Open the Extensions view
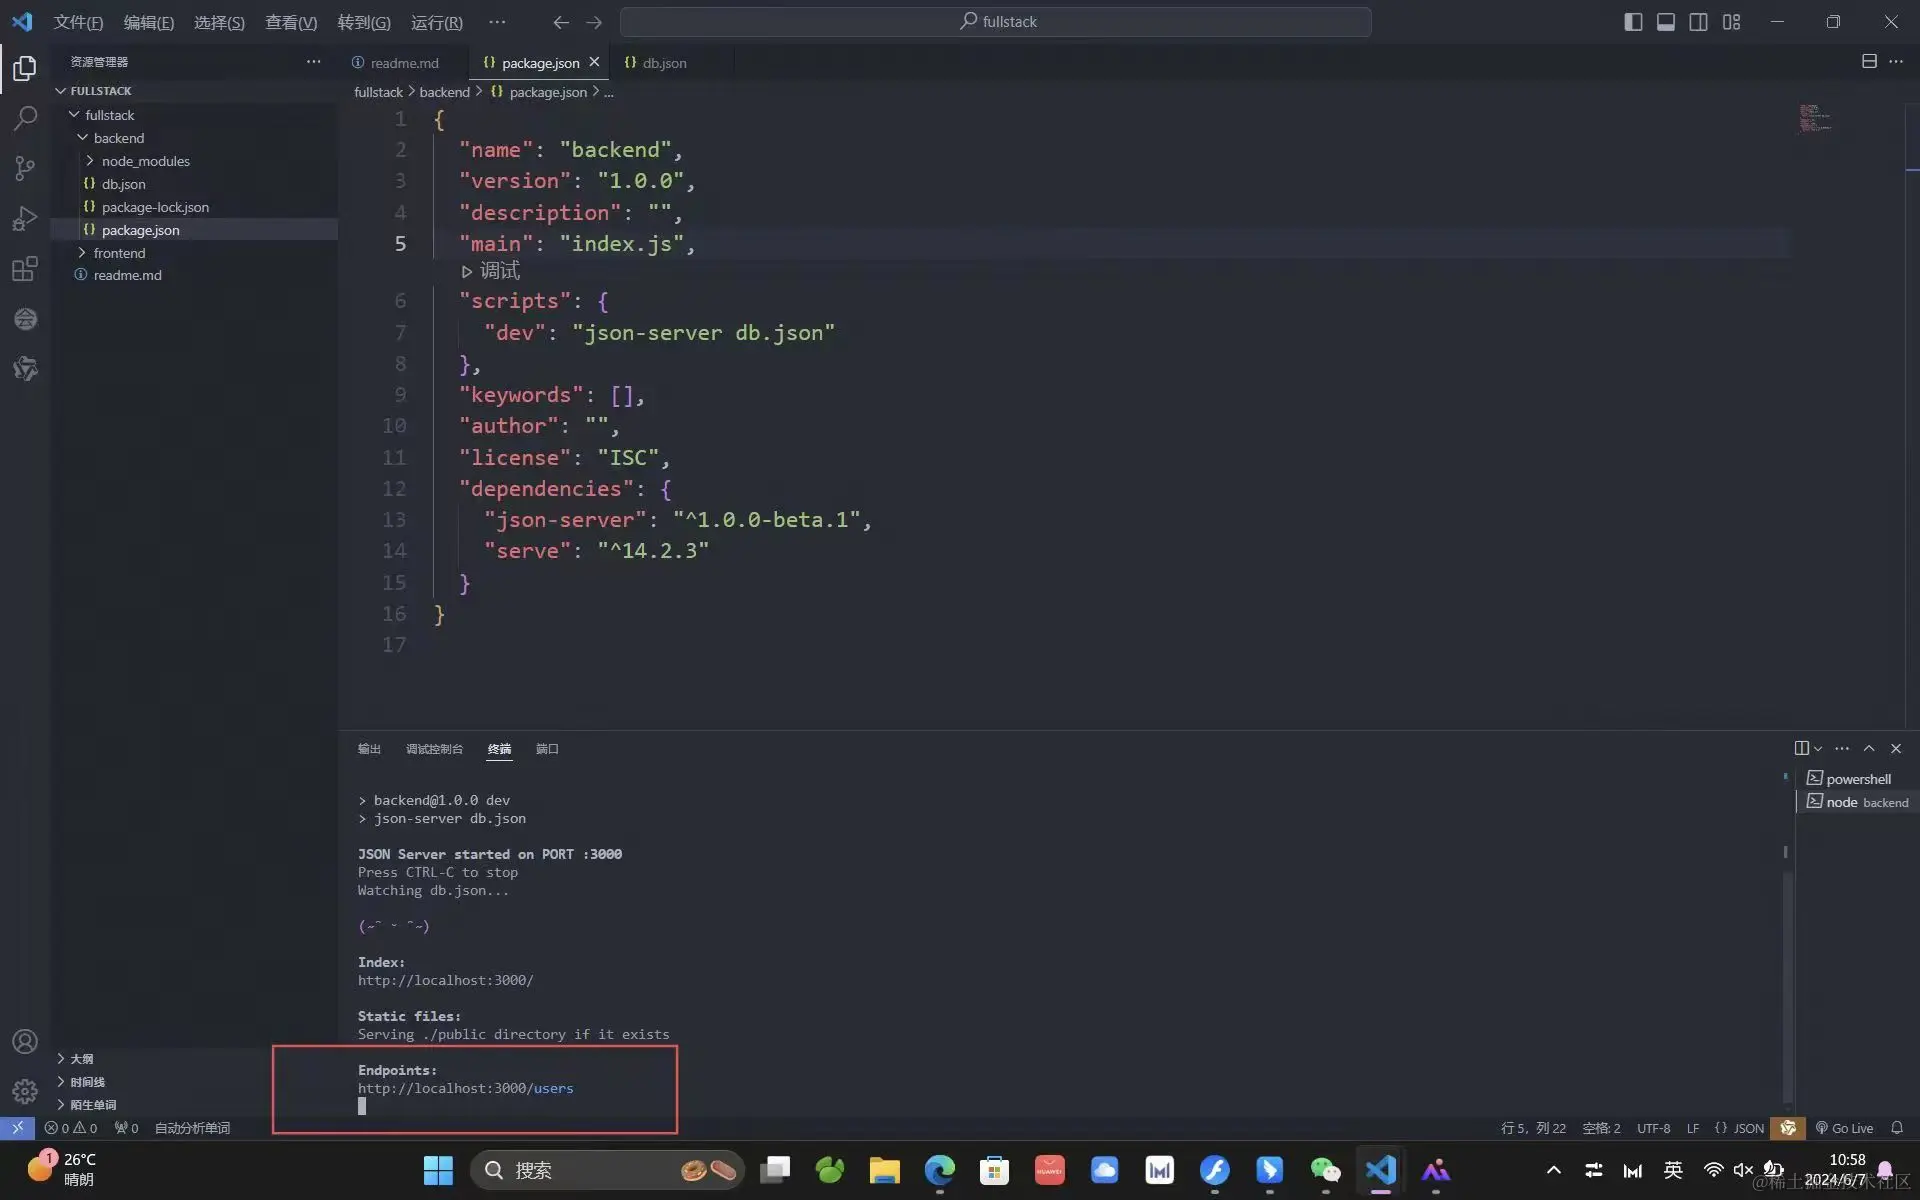This screenshot has width=1920, height=1200. tap(25, 268)
